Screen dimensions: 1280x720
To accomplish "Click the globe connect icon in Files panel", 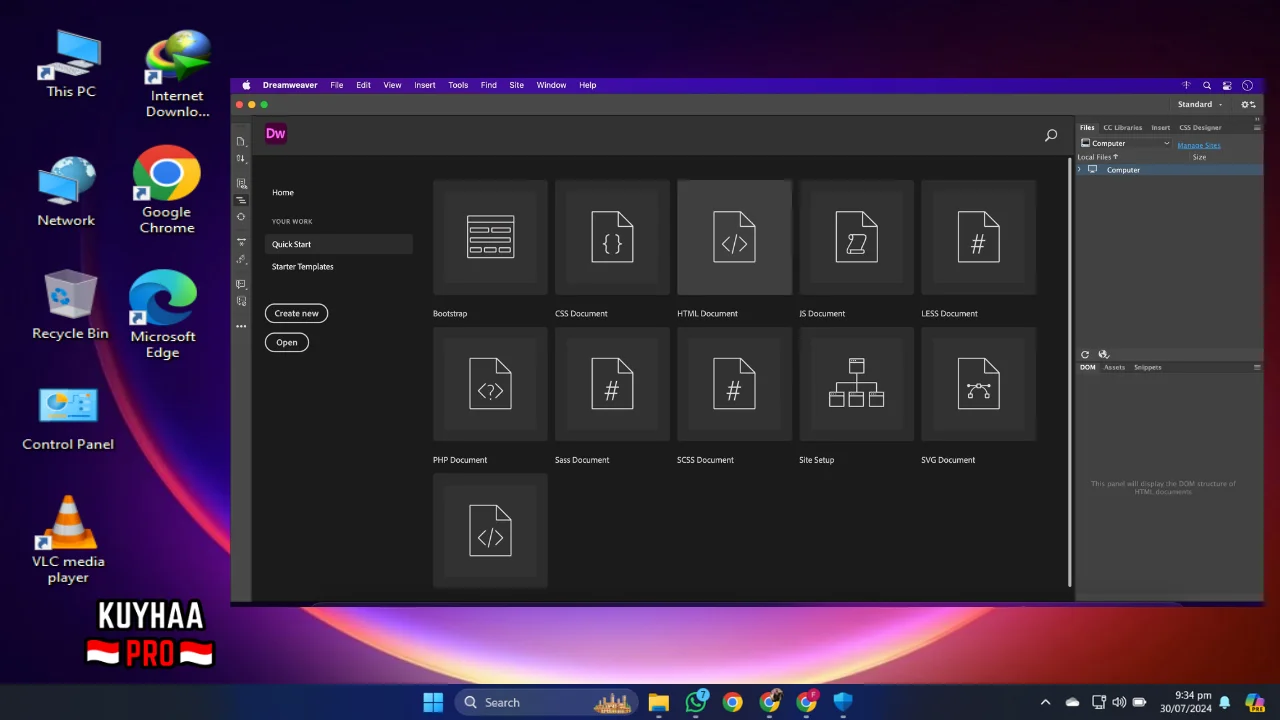I will 1104,354.
